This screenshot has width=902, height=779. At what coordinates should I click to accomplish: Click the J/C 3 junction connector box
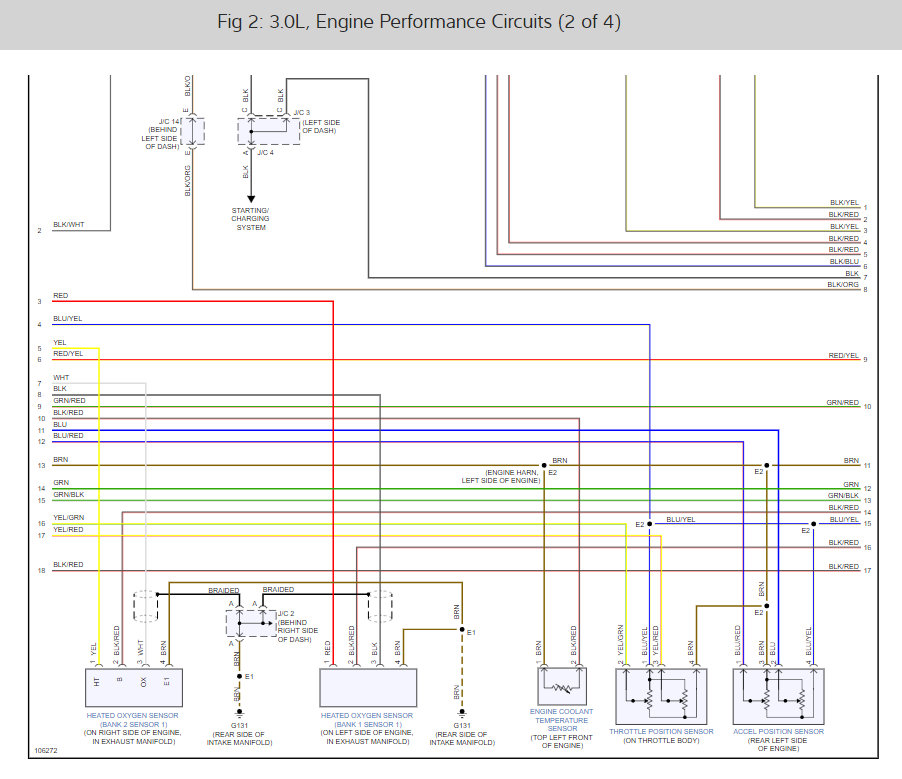click(269, 131)
